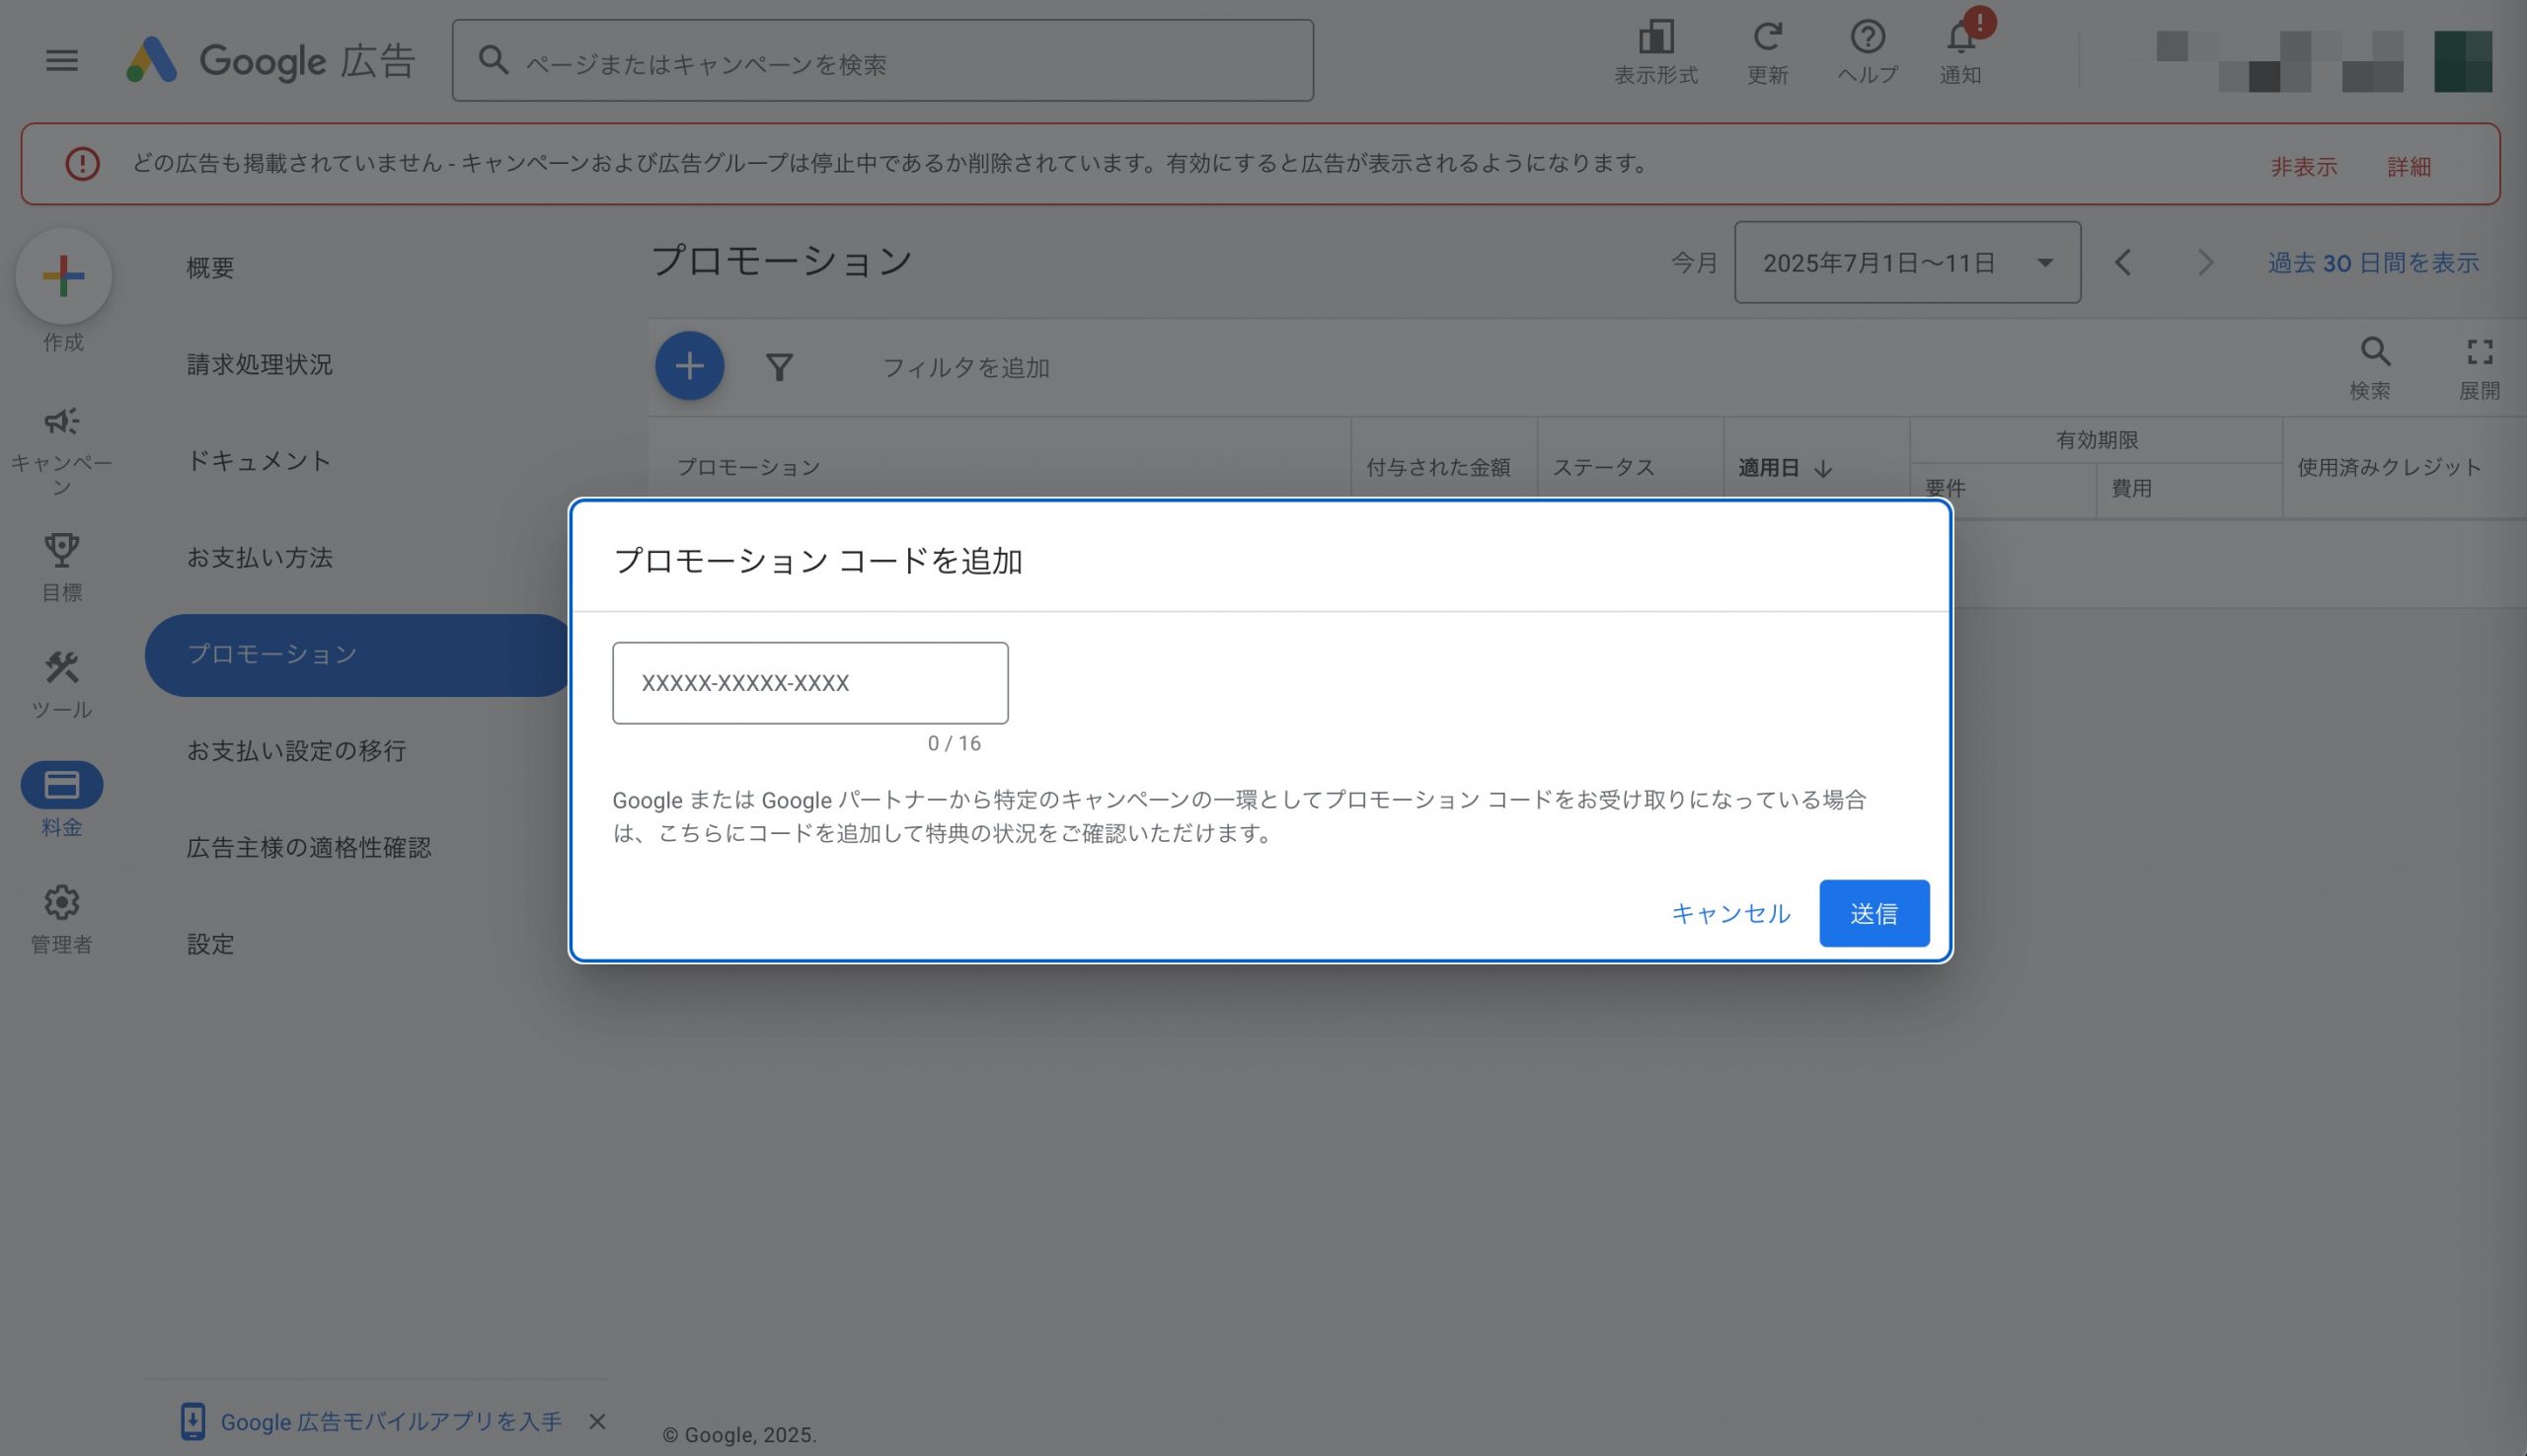Go to the previous date period arrow
This screenshot has height=1456, width=2527.
[2122, 263]
